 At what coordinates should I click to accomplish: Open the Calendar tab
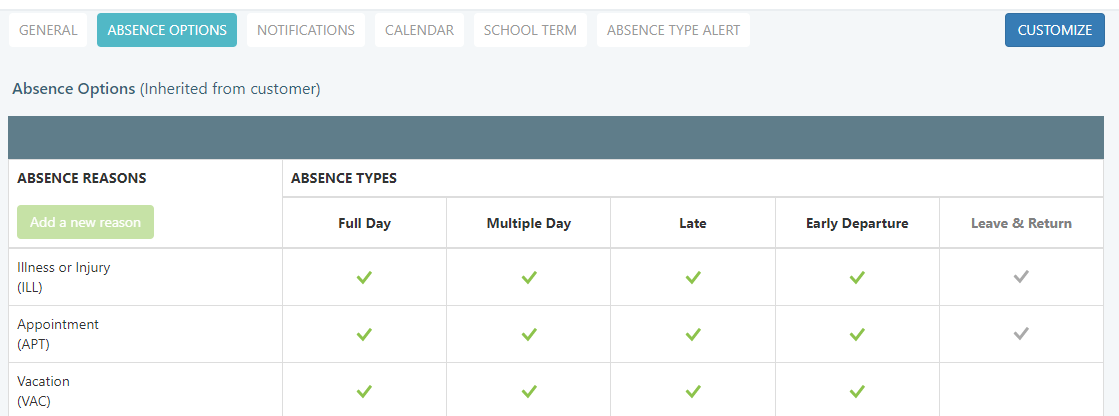(x=420, y=30)
